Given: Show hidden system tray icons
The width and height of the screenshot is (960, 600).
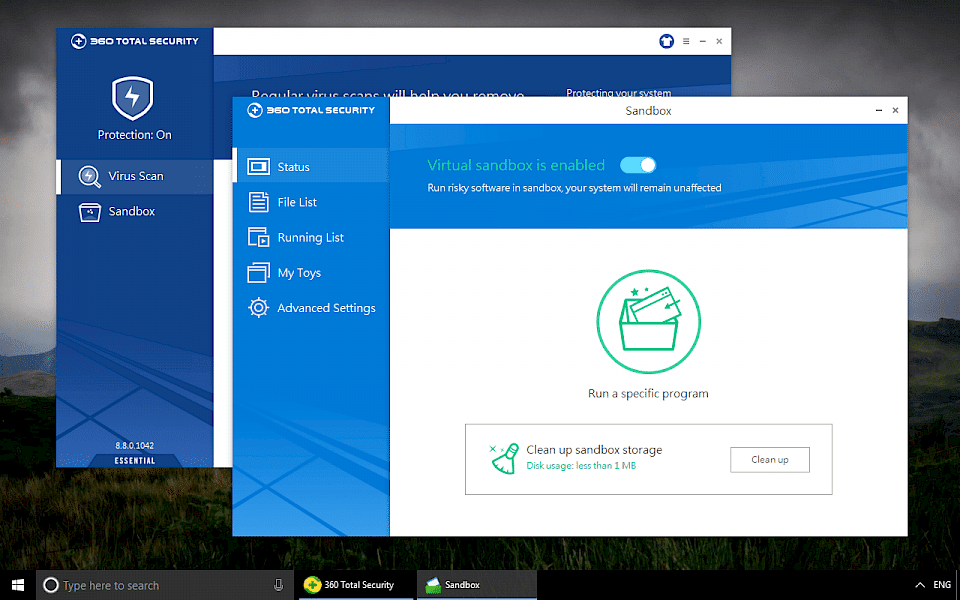Looking at the screenshot, I should point(919,585).
